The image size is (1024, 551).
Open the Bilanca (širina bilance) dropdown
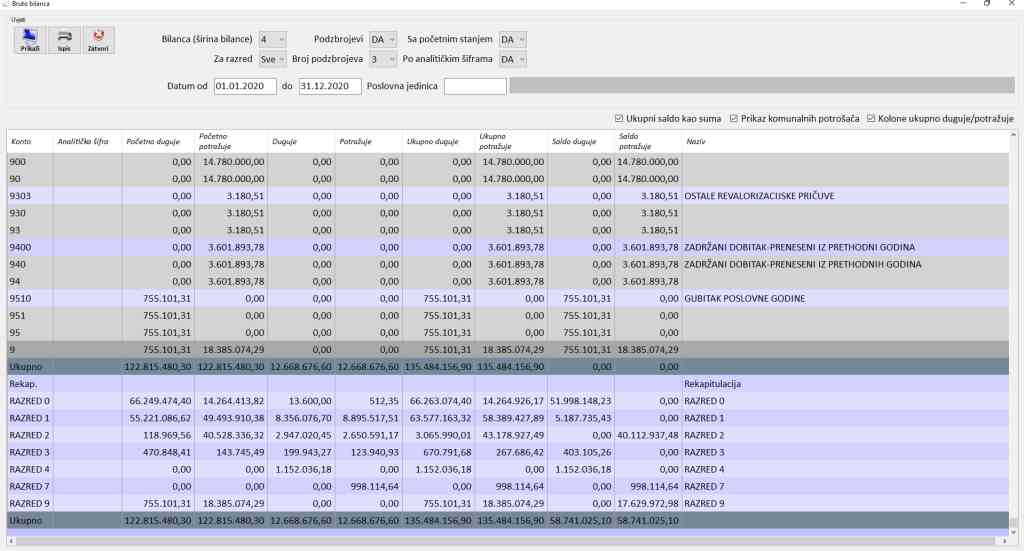click(272, 39)
